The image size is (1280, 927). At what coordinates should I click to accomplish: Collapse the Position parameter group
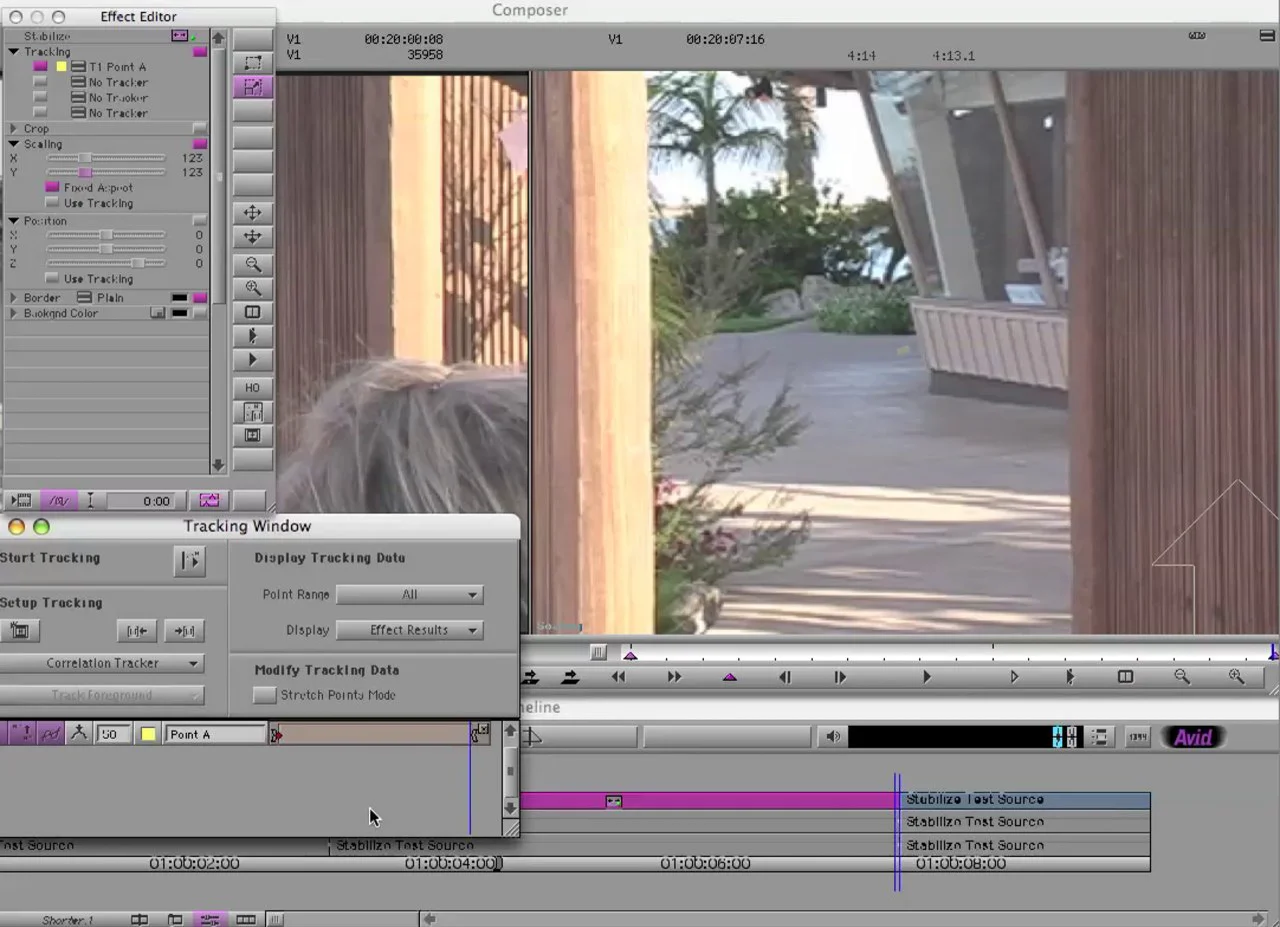click(14, 221)
